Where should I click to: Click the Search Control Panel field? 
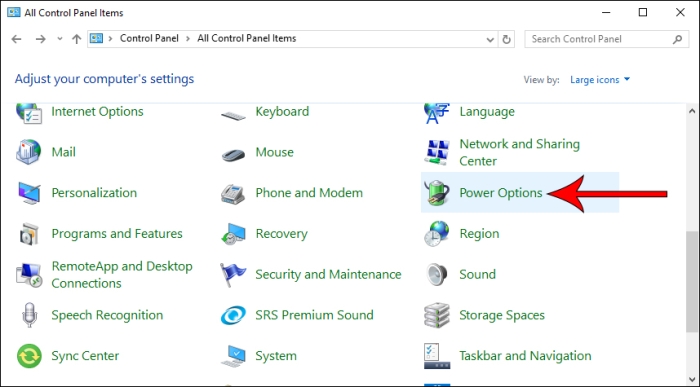point(607,39)
